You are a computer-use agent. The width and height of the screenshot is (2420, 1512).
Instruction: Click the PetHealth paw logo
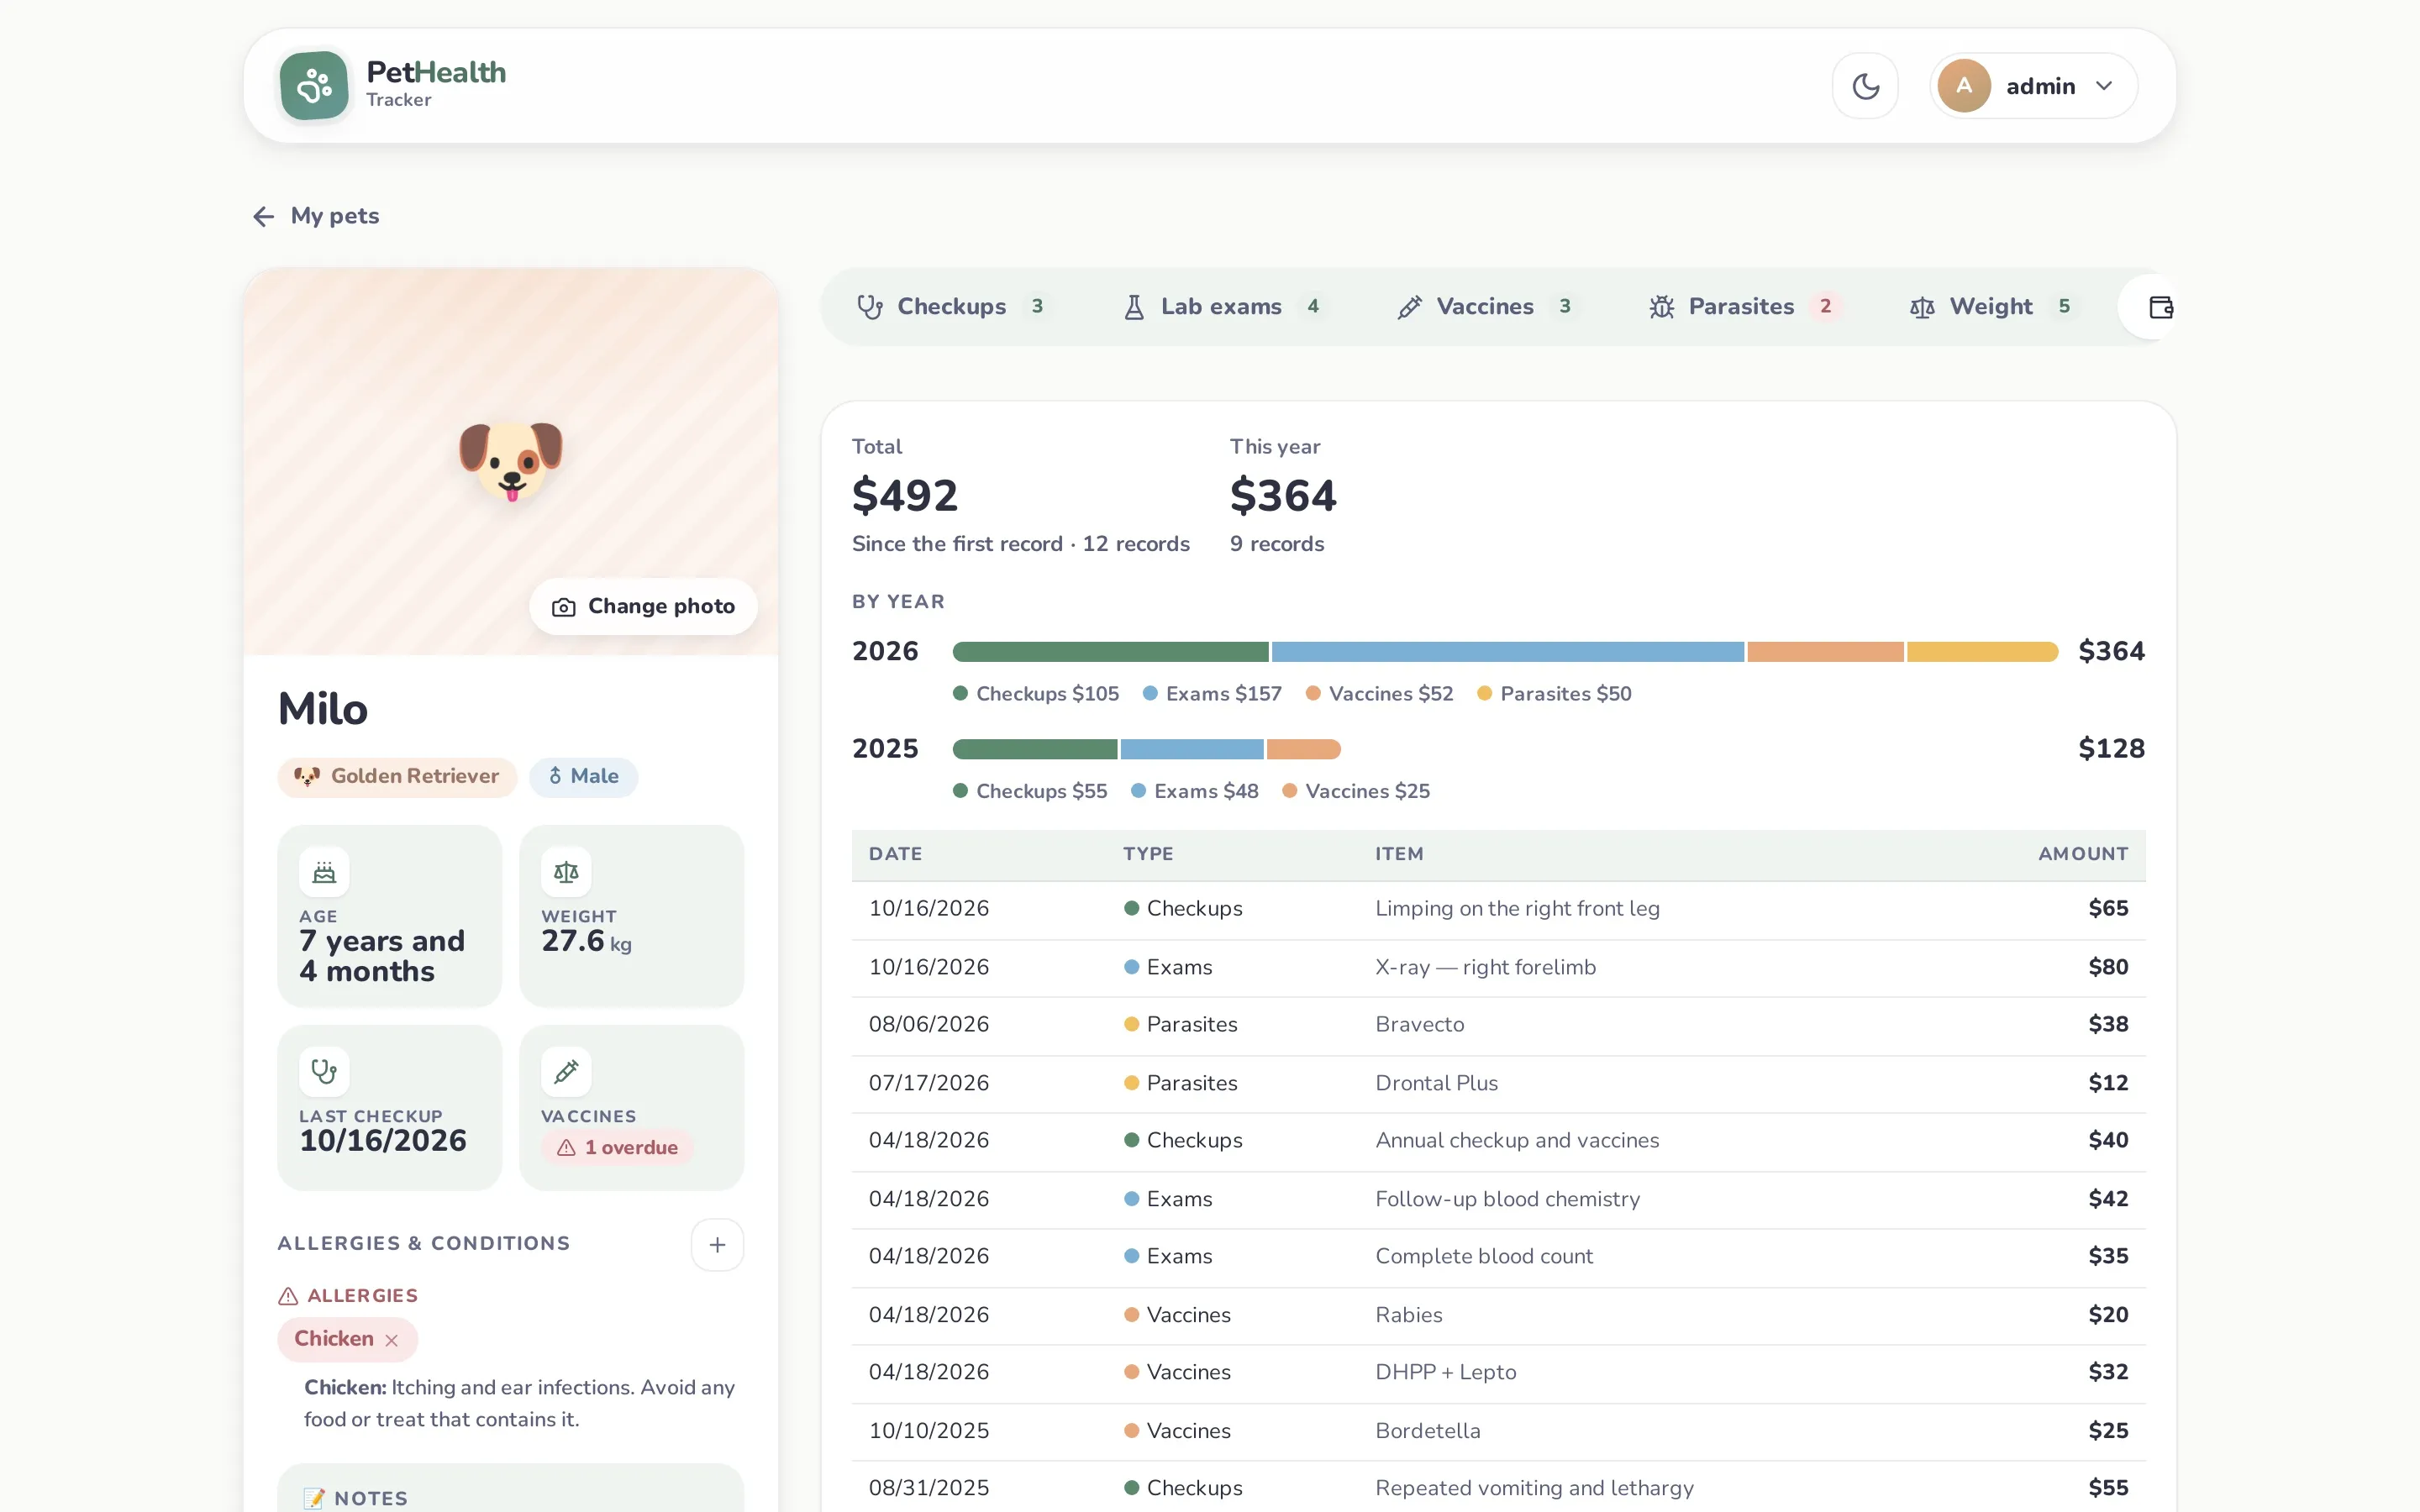(314, 86)
